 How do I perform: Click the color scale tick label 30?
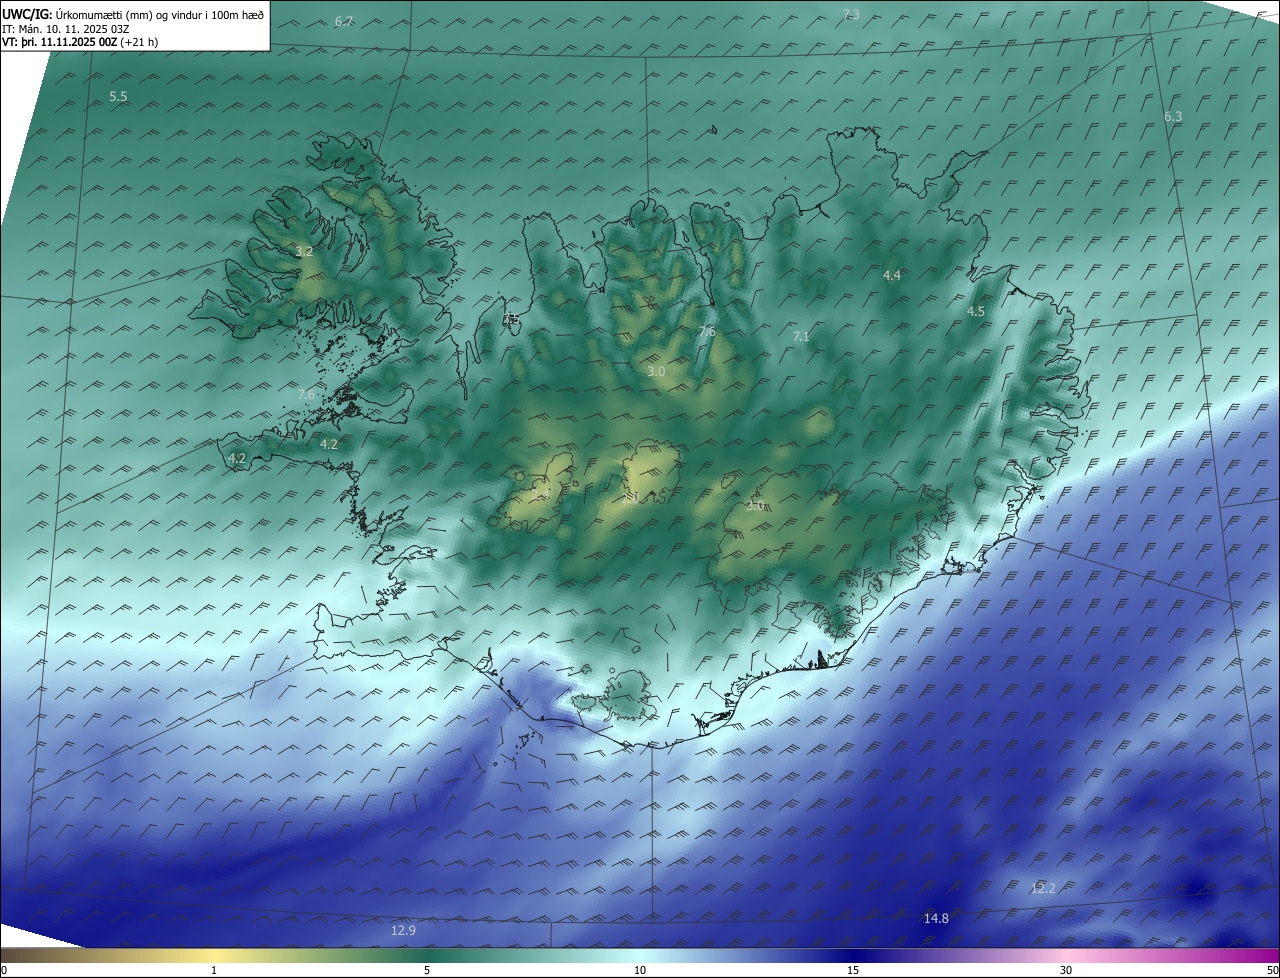coord(1066,970)
